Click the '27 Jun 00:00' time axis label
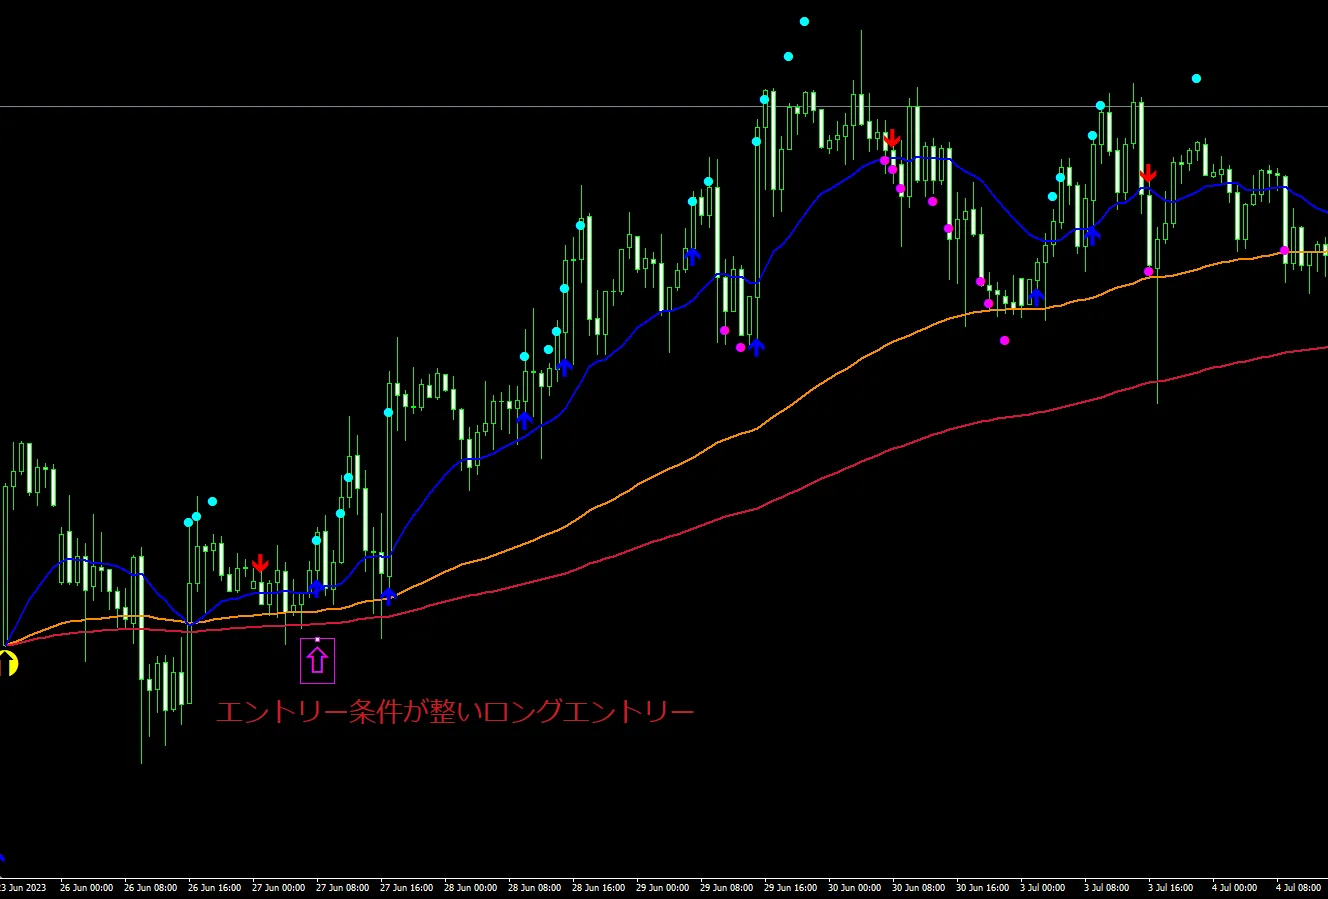The width and height of the screenshot is (1328, 899). click(278, 887)
